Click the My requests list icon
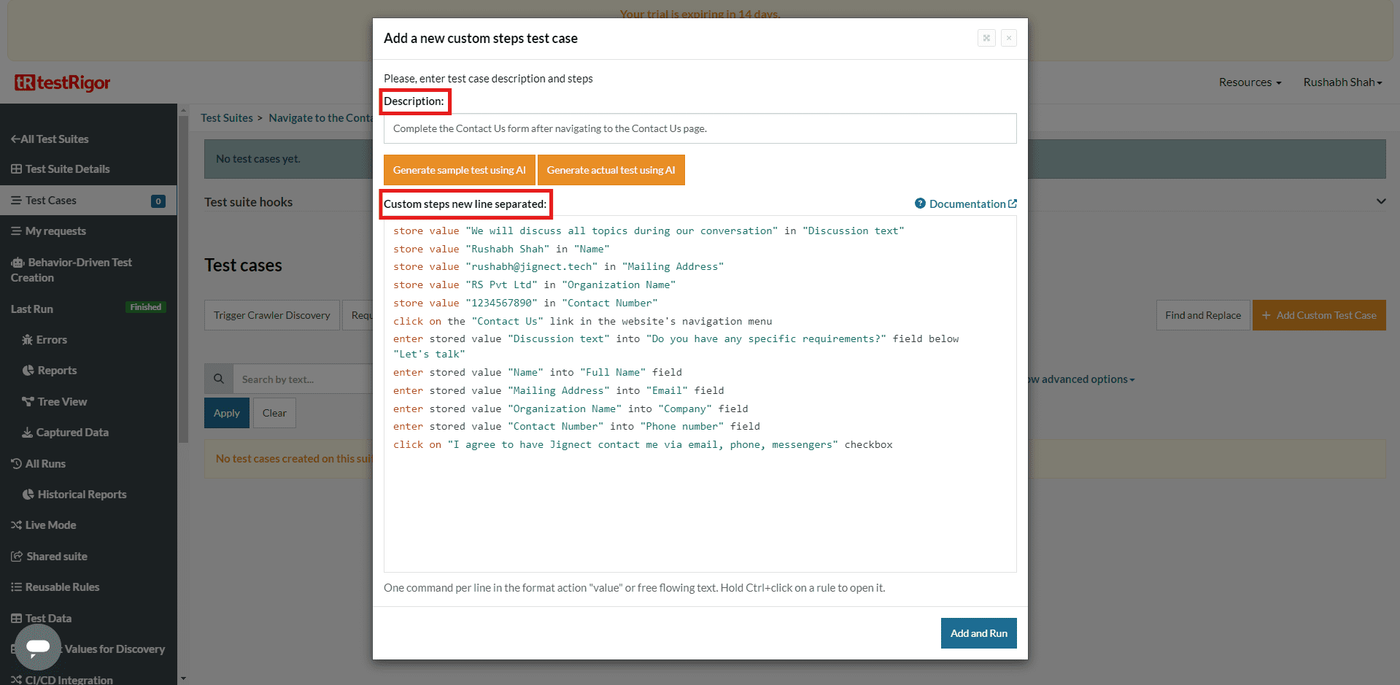Screen dimensions: 1400x685 [x=16, y=231]
